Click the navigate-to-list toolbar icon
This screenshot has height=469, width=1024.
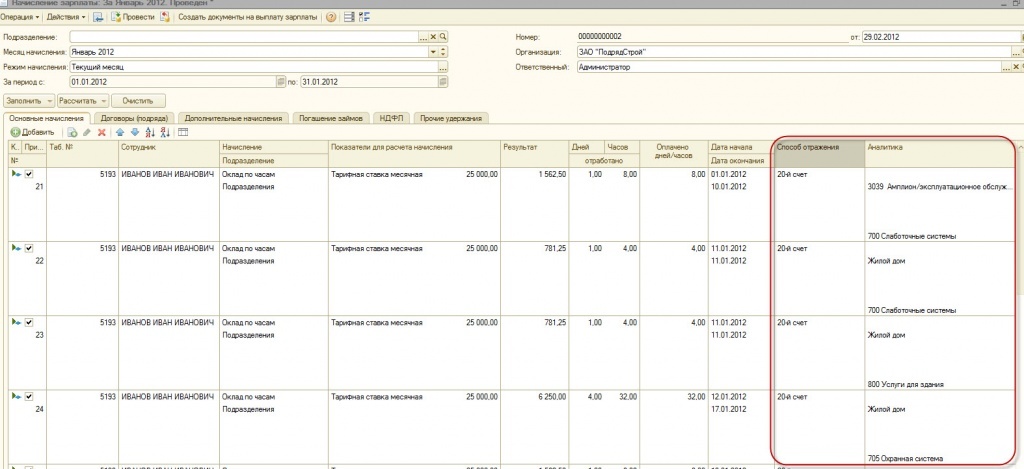click(98, 17)
